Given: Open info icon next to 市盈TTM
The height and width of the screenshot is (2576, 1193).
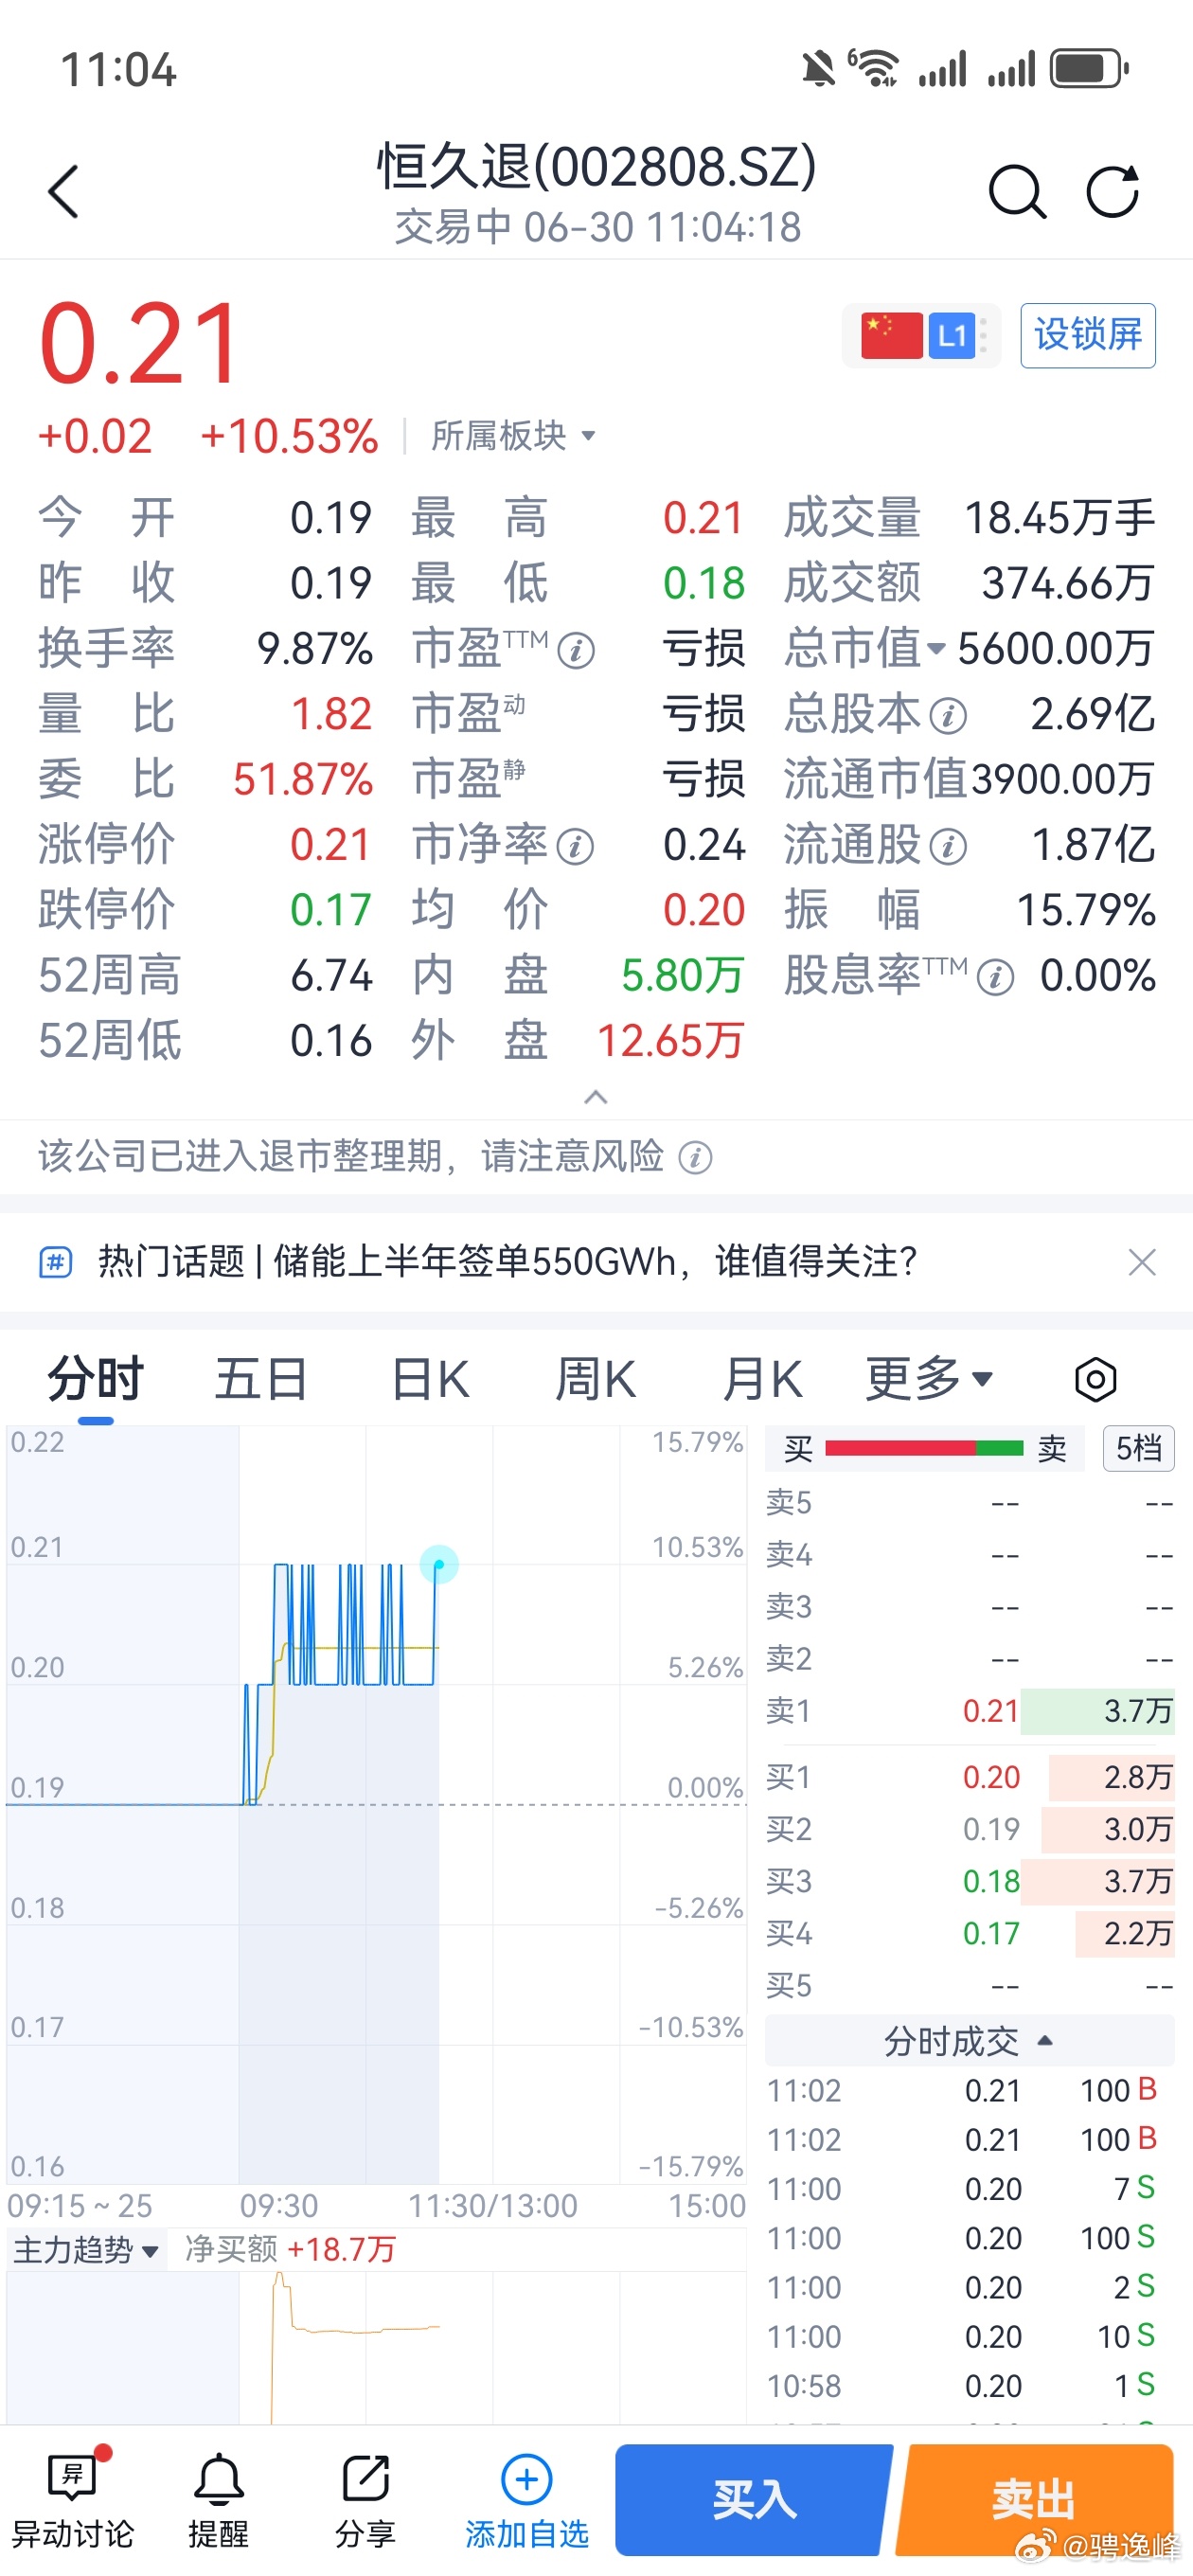Looking at the screenshot, I should pyautogui.click(x=576, y=651).
